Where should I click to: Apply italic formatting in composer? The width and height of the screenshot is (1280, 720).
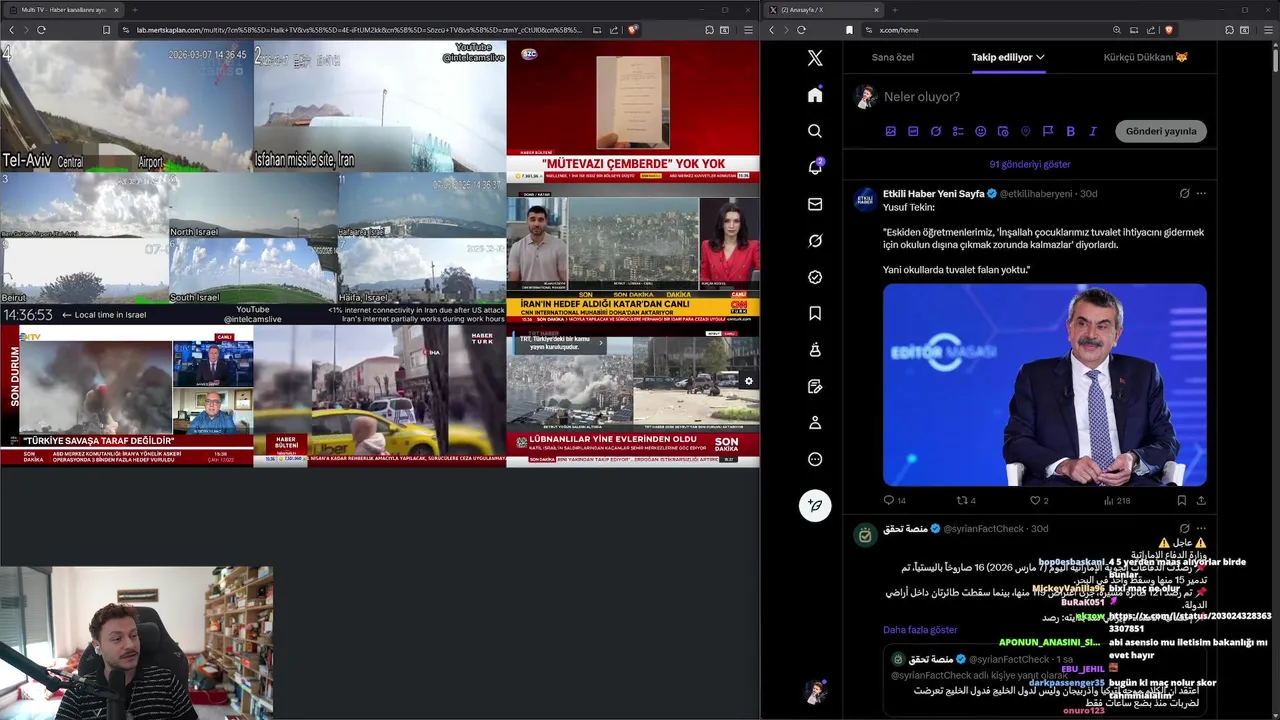point(1093,131)
